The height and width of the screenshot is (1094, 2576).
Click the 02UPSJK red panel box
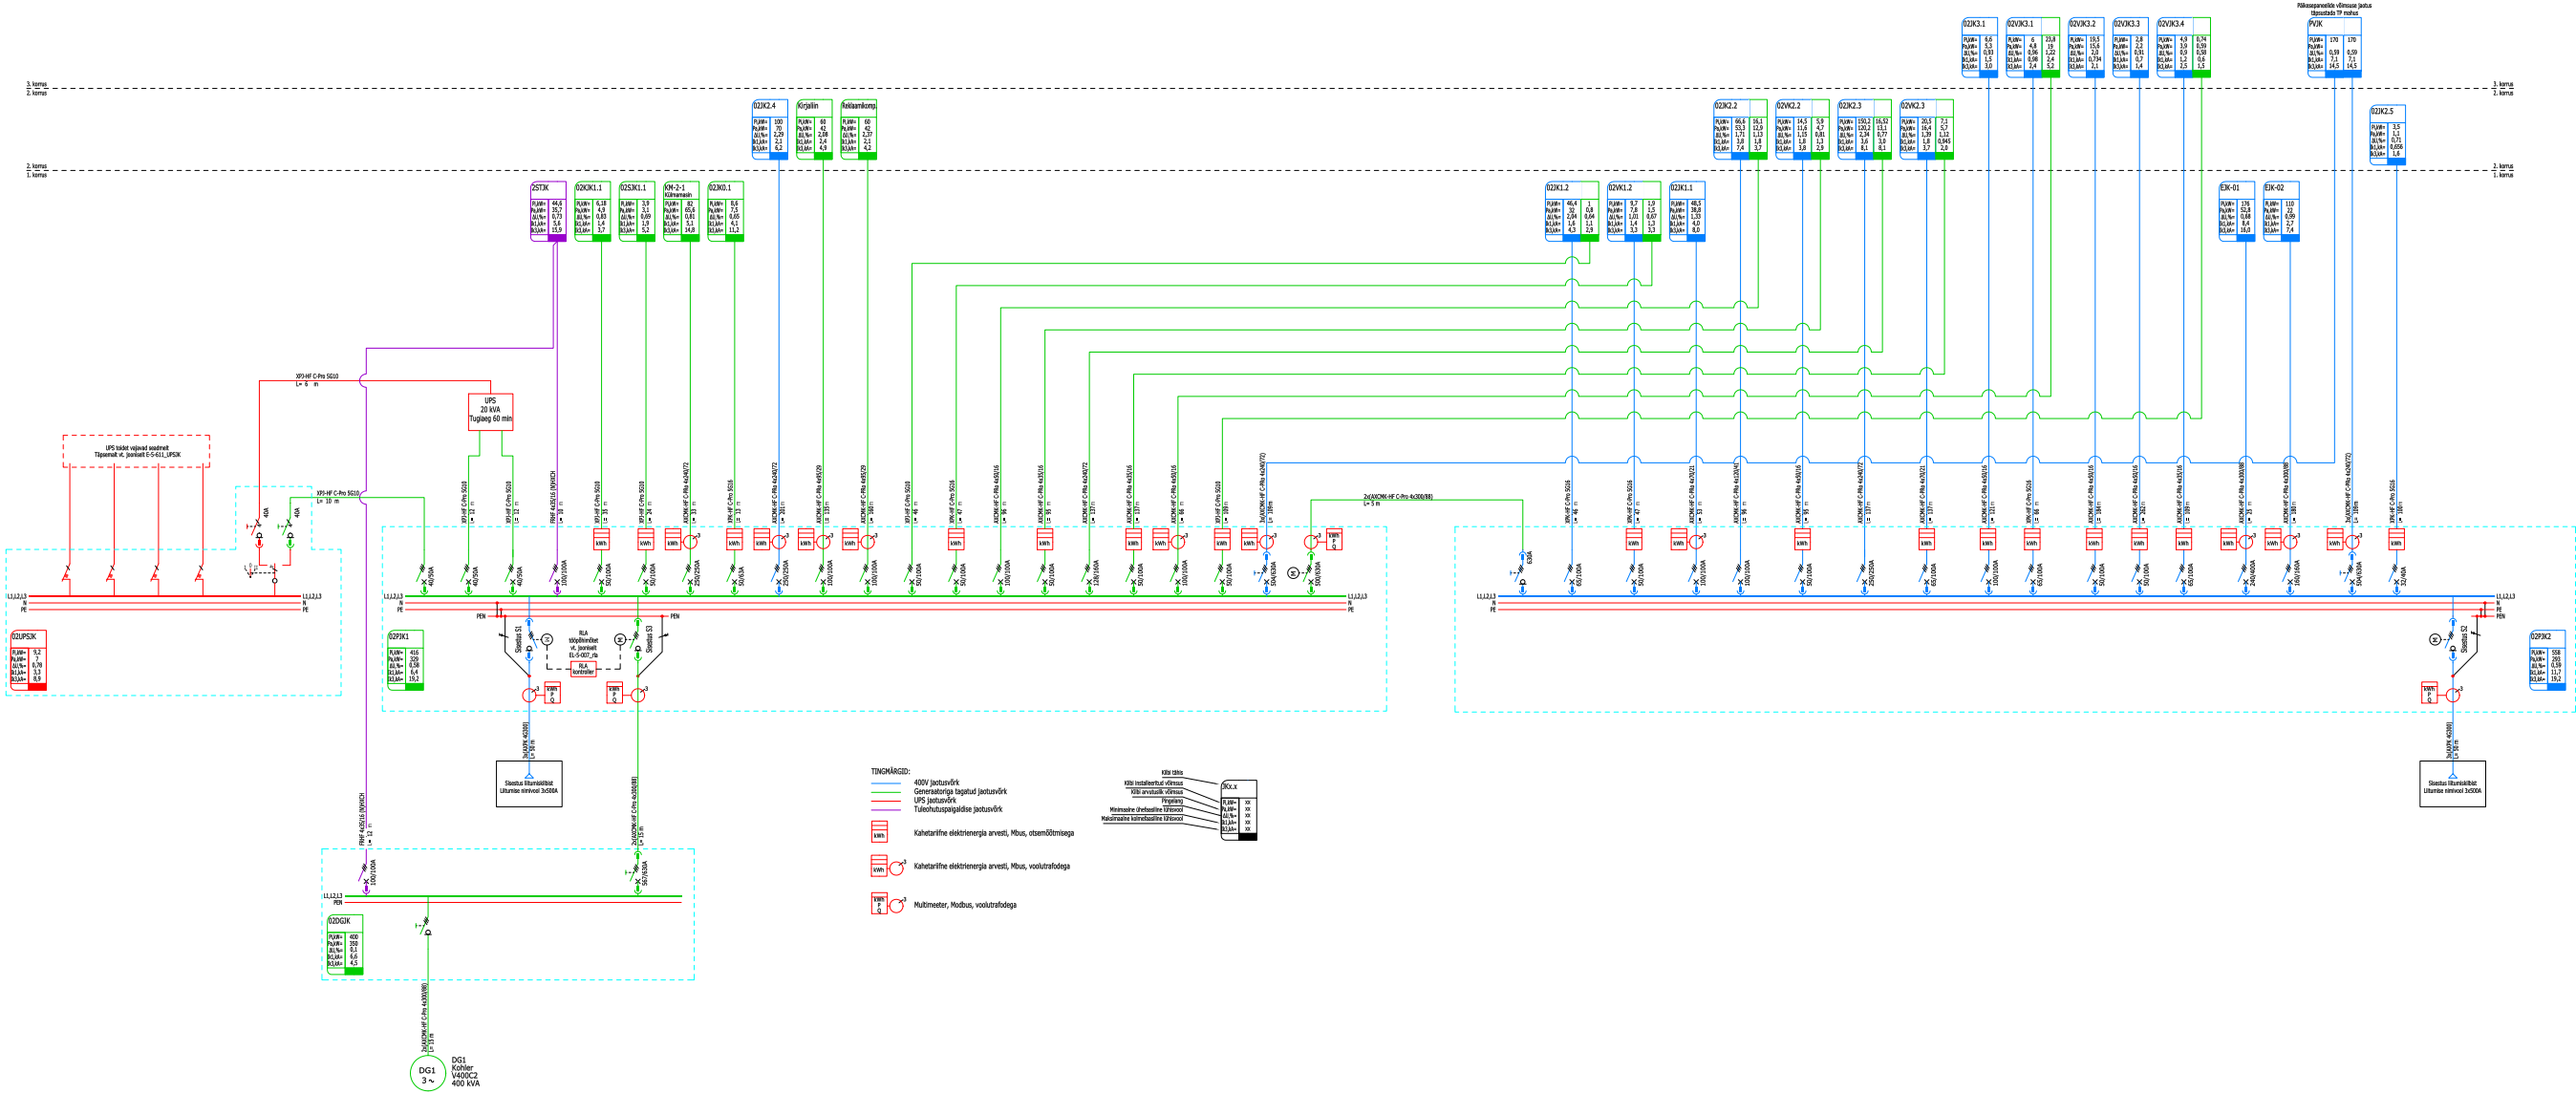click(28, 660)
